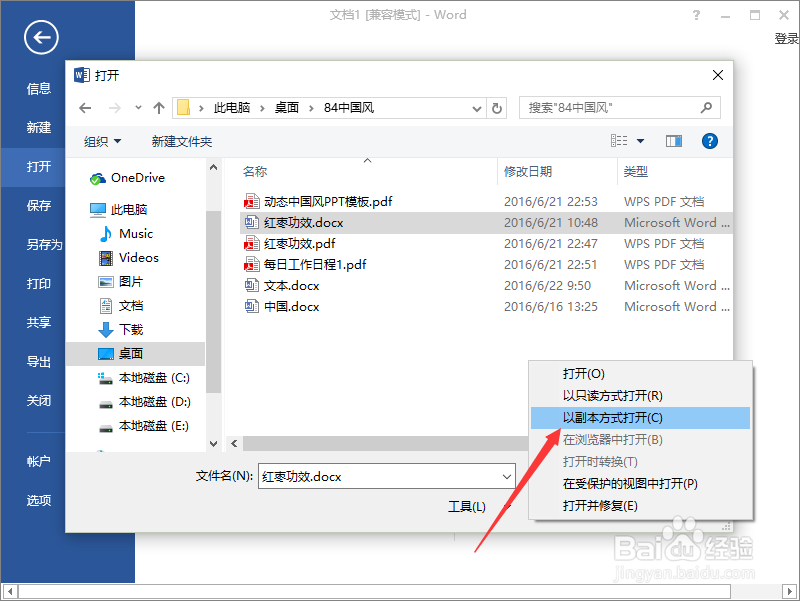The height and width of the screenshot is (601, 800).
Task: Open the 图片 folder
Action: tap(120, 282)
